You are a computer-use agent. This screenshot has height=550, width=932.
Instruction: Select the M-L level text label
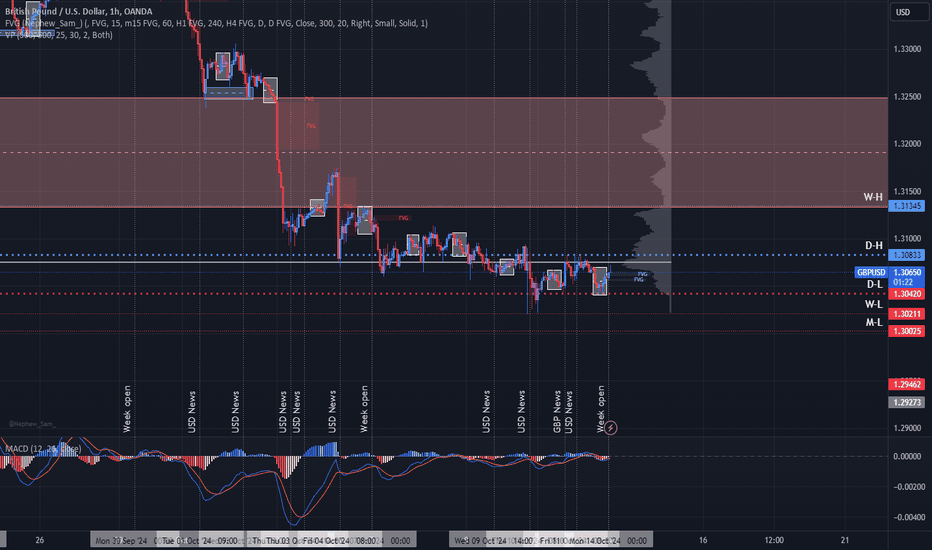(874, 322)
